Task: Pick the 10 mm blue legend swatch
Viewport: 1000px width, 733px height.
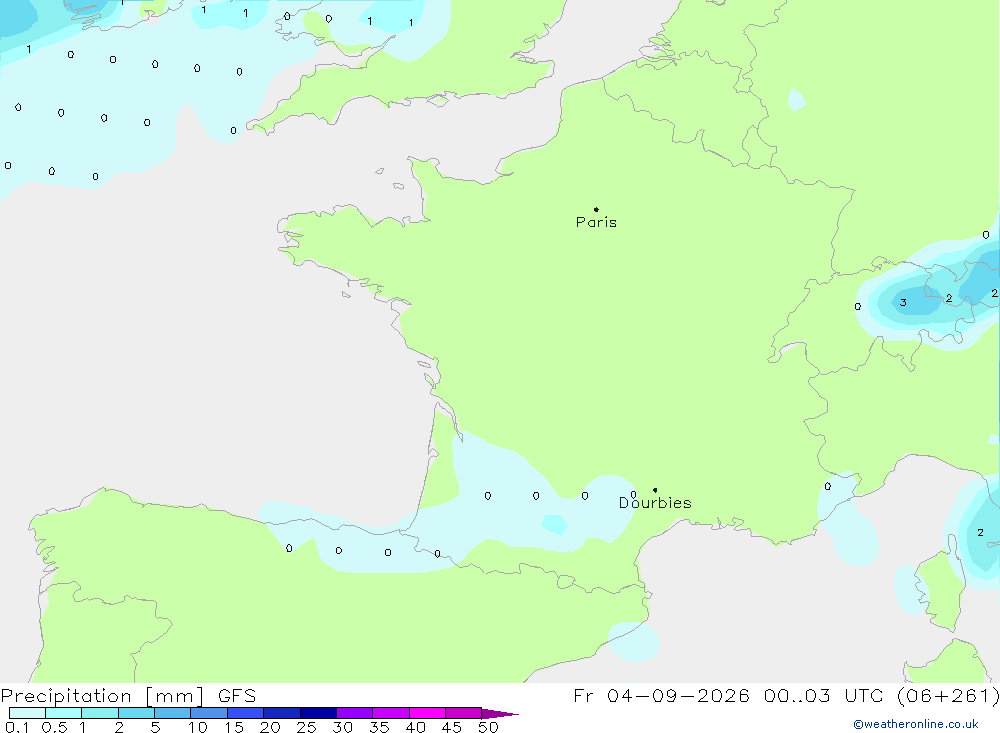Action: point(209,713)
